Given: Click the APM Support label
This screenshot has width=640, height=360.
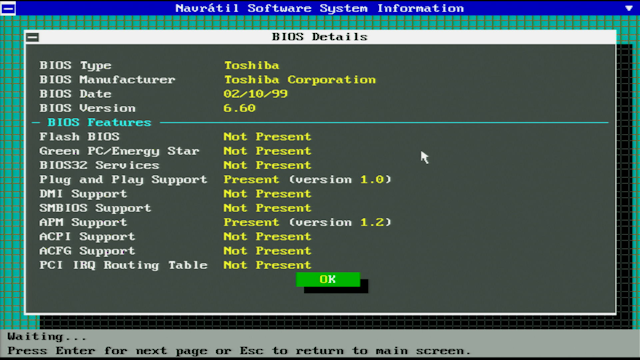Looking at the screenshot, I should click(x=83, y=222).
